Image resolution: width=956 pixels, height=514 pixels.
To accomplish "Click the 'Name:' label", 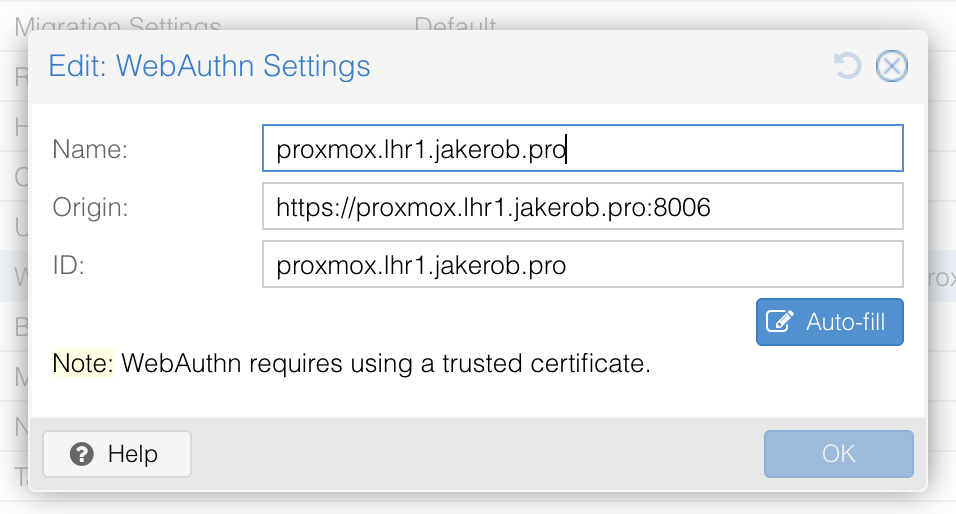I will click(x=90, y=149).
